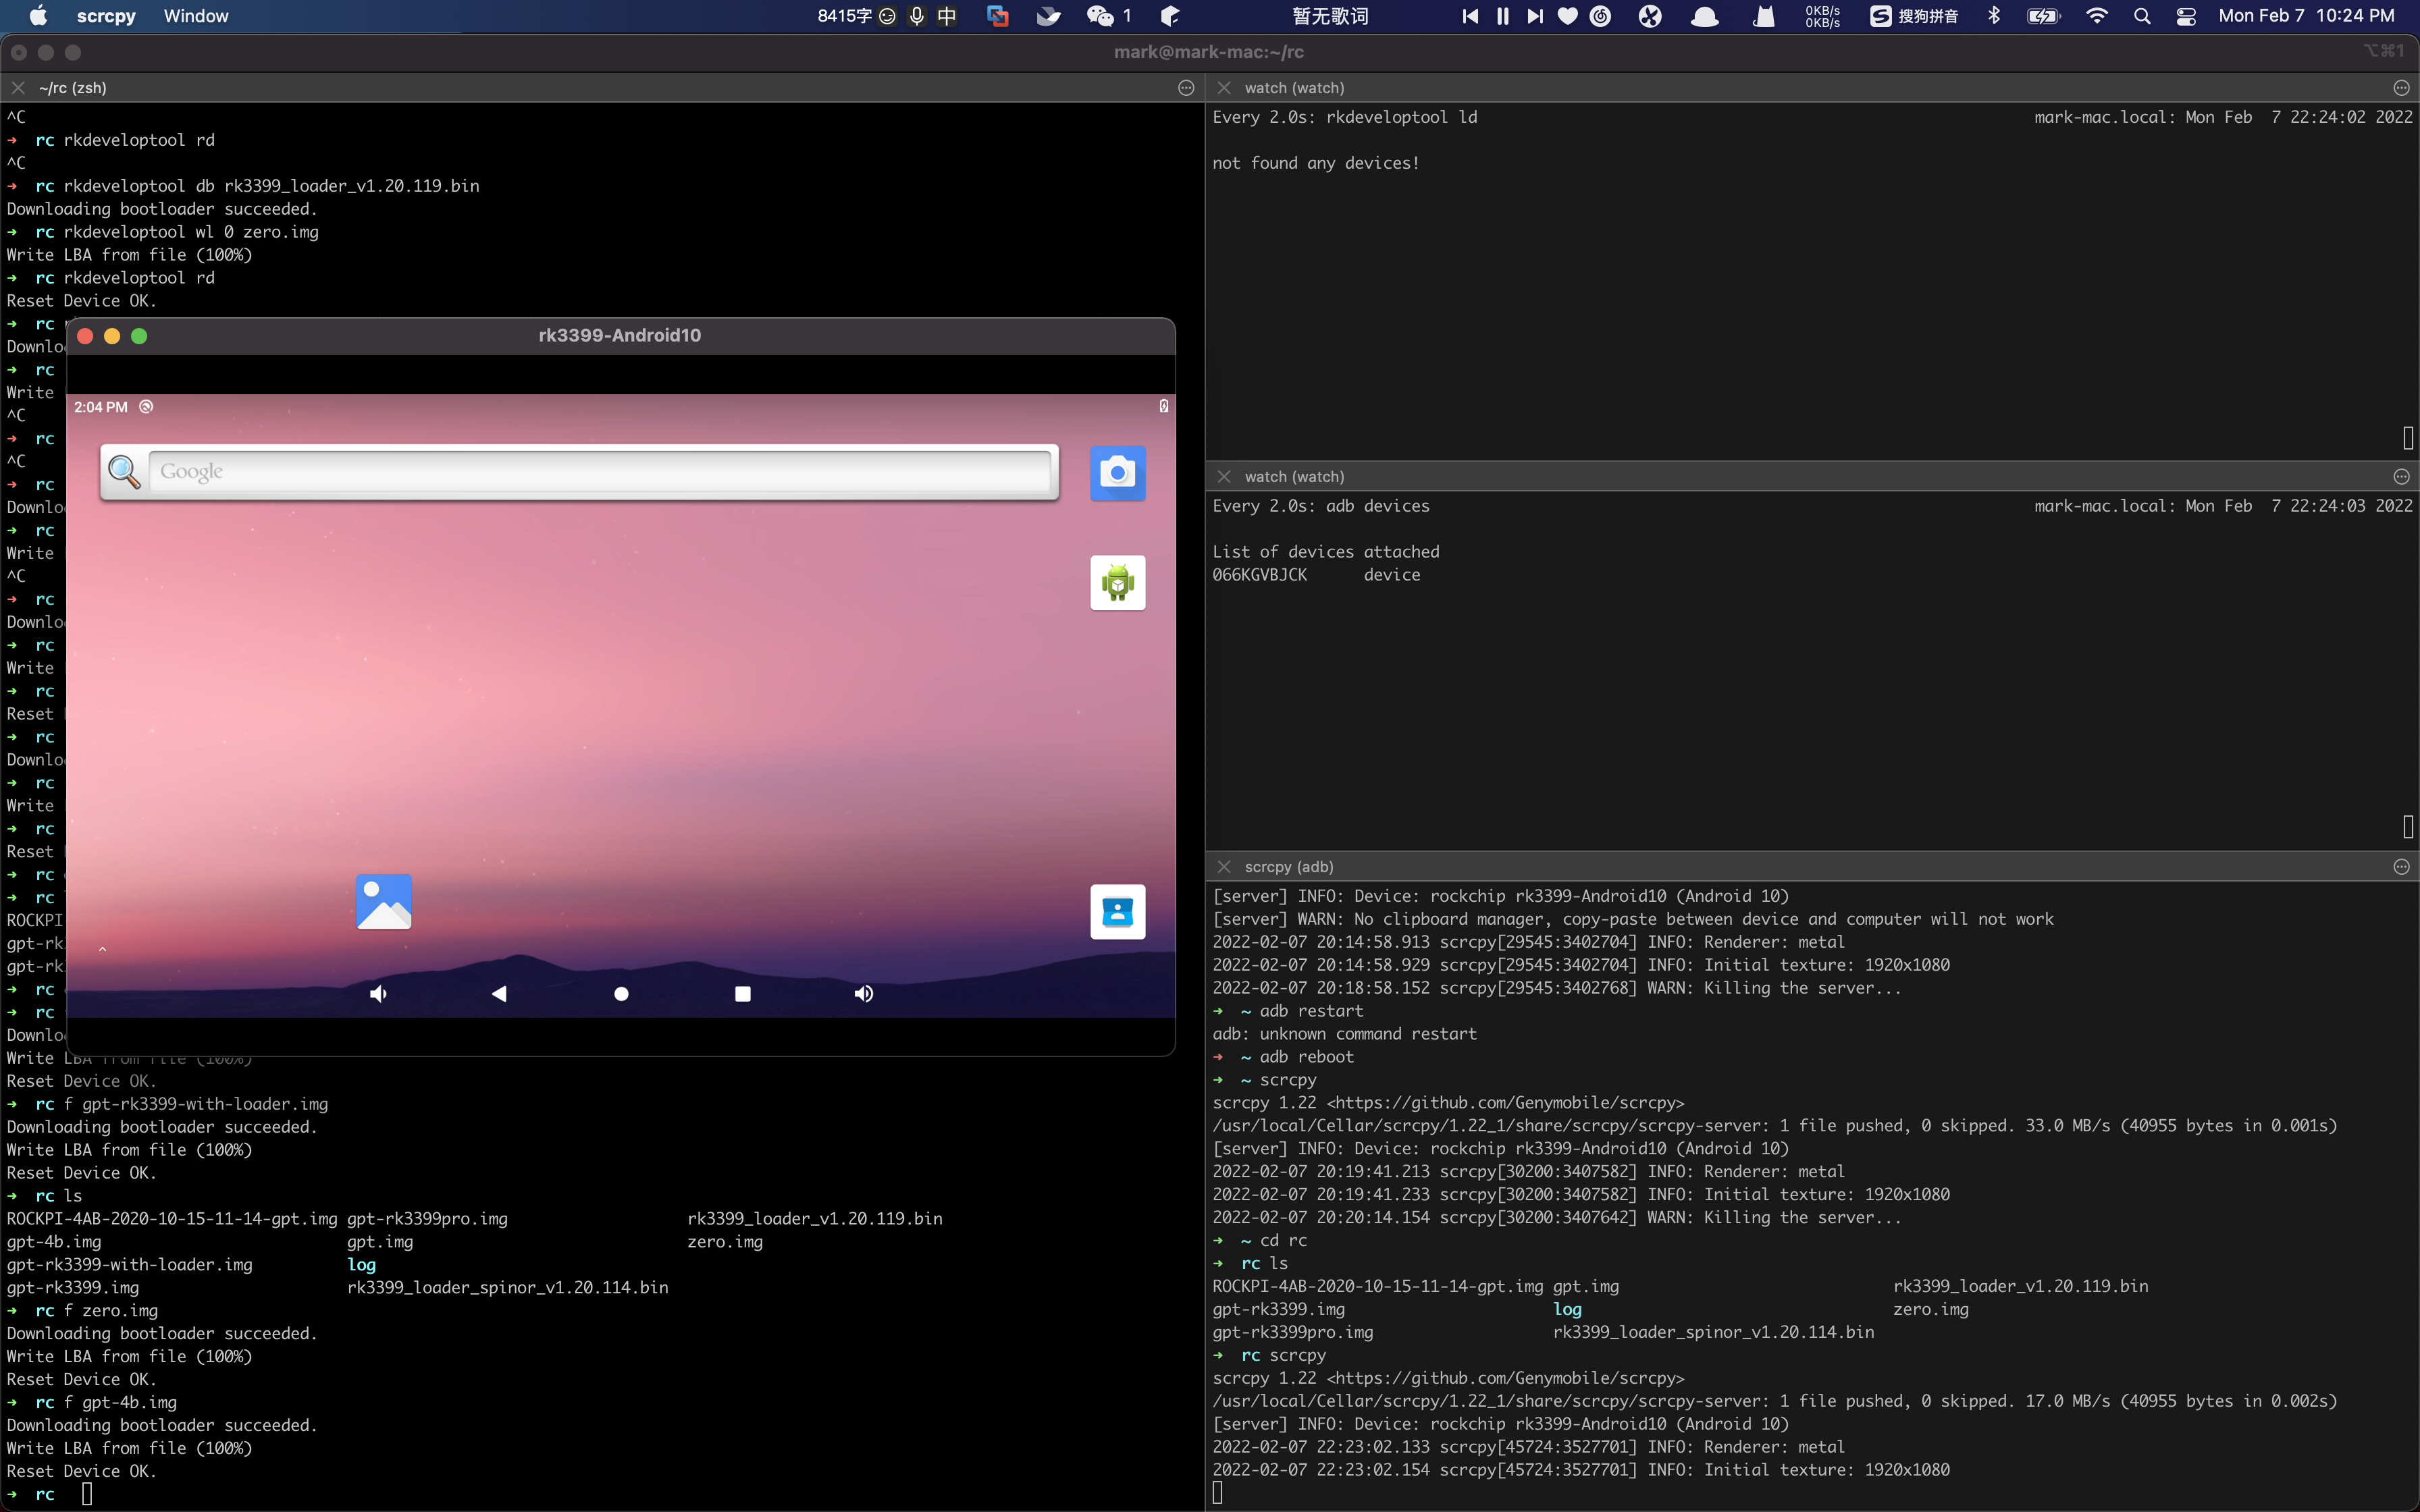Close the ~/rc (zsh) terminal pane
The width and height of the screenshot is (2420, 1512).
coord(18,87)
